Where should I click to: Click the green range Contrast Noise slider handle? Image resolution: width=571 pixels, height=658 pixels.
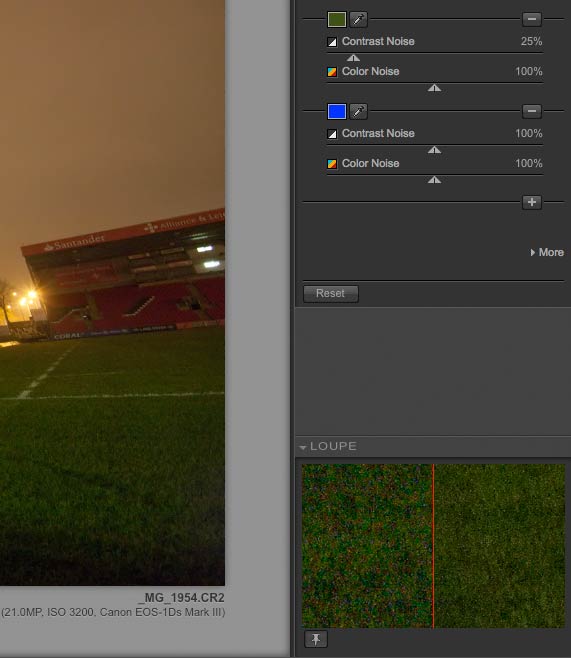point(353,57)
